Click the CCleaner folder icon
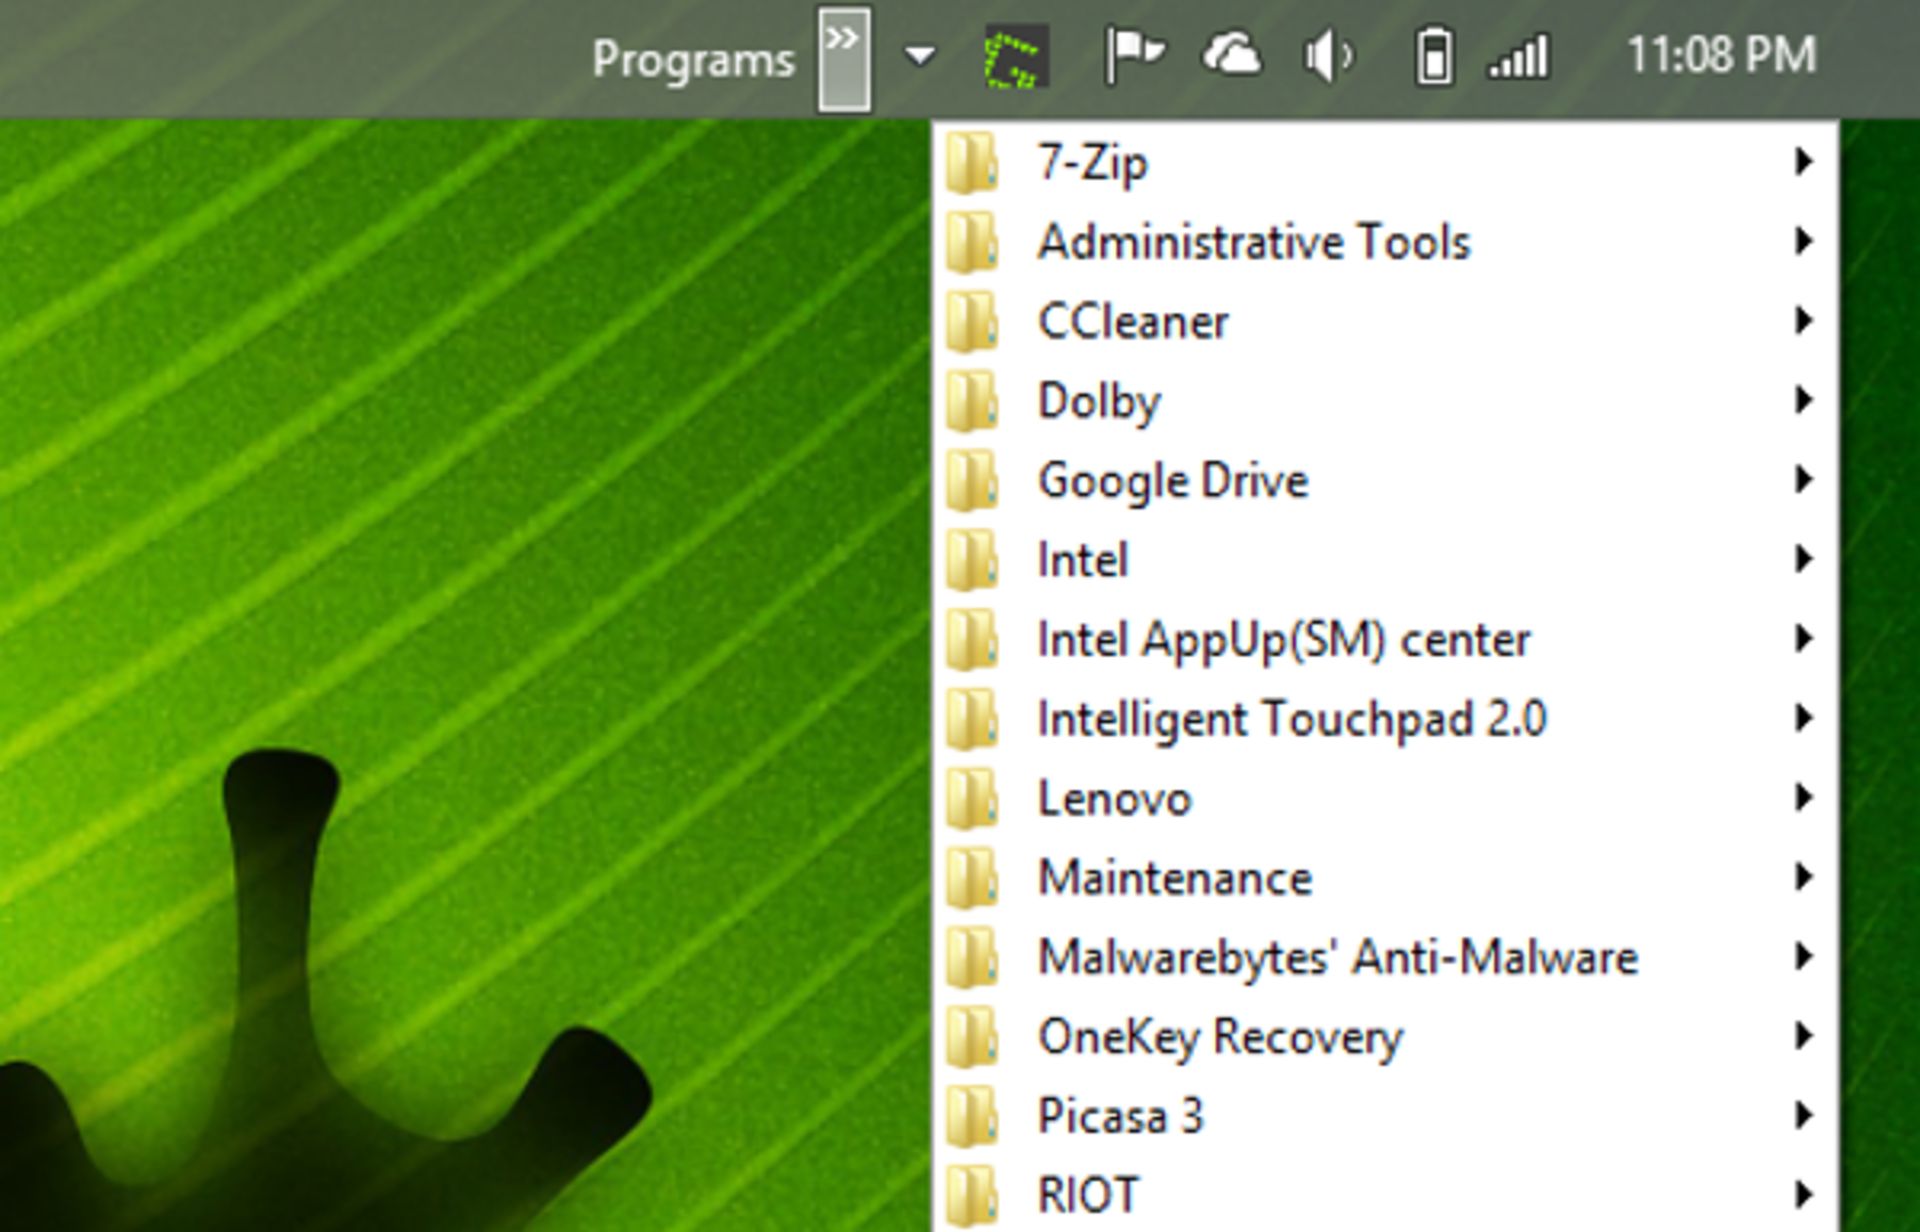 tap(971, 321)
